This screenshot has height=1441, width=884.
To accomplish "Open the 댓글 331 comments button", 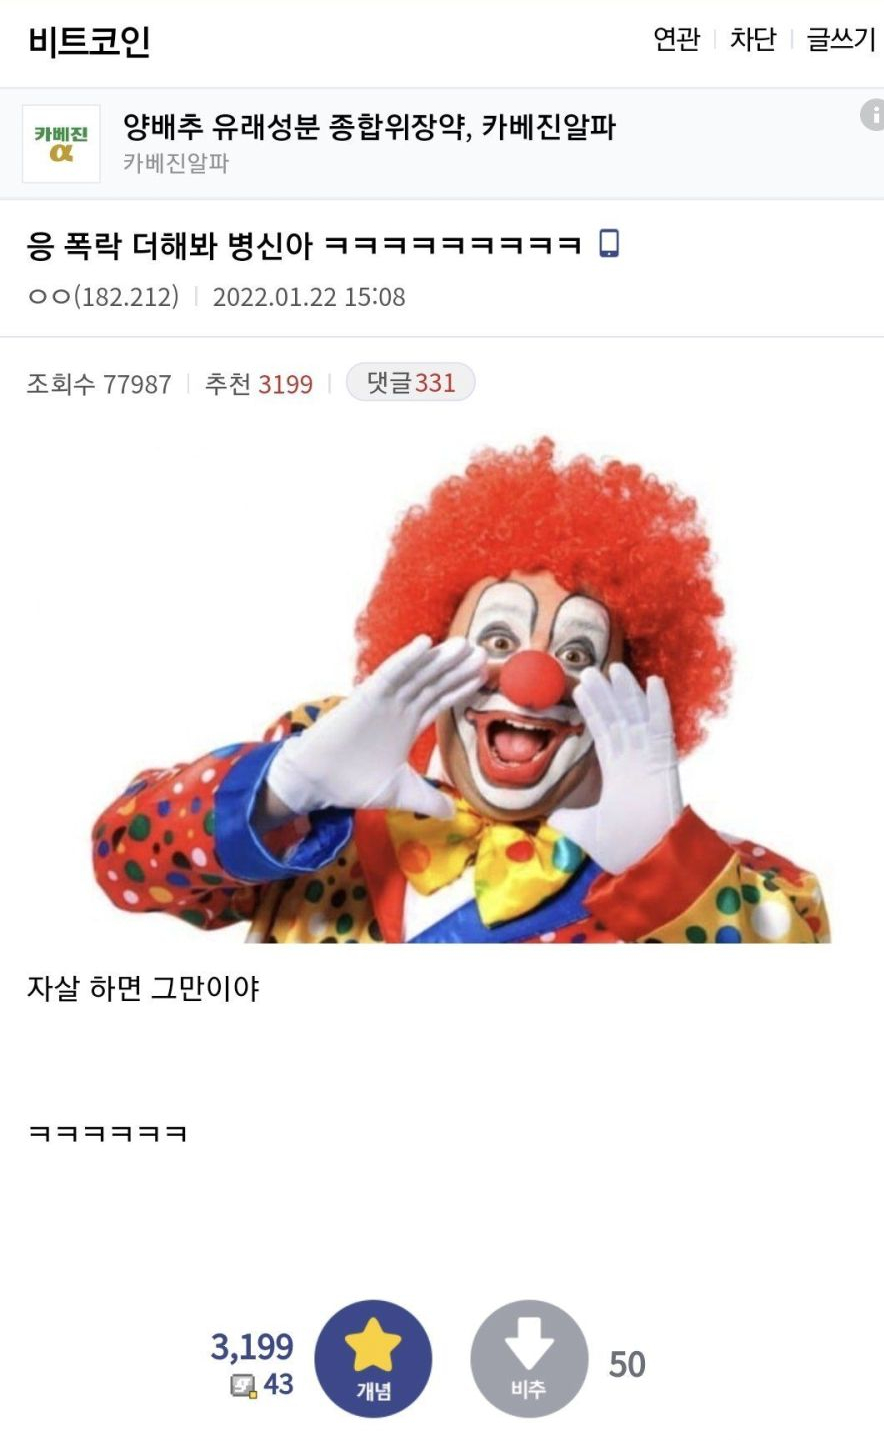I will [x=410, y=382].
